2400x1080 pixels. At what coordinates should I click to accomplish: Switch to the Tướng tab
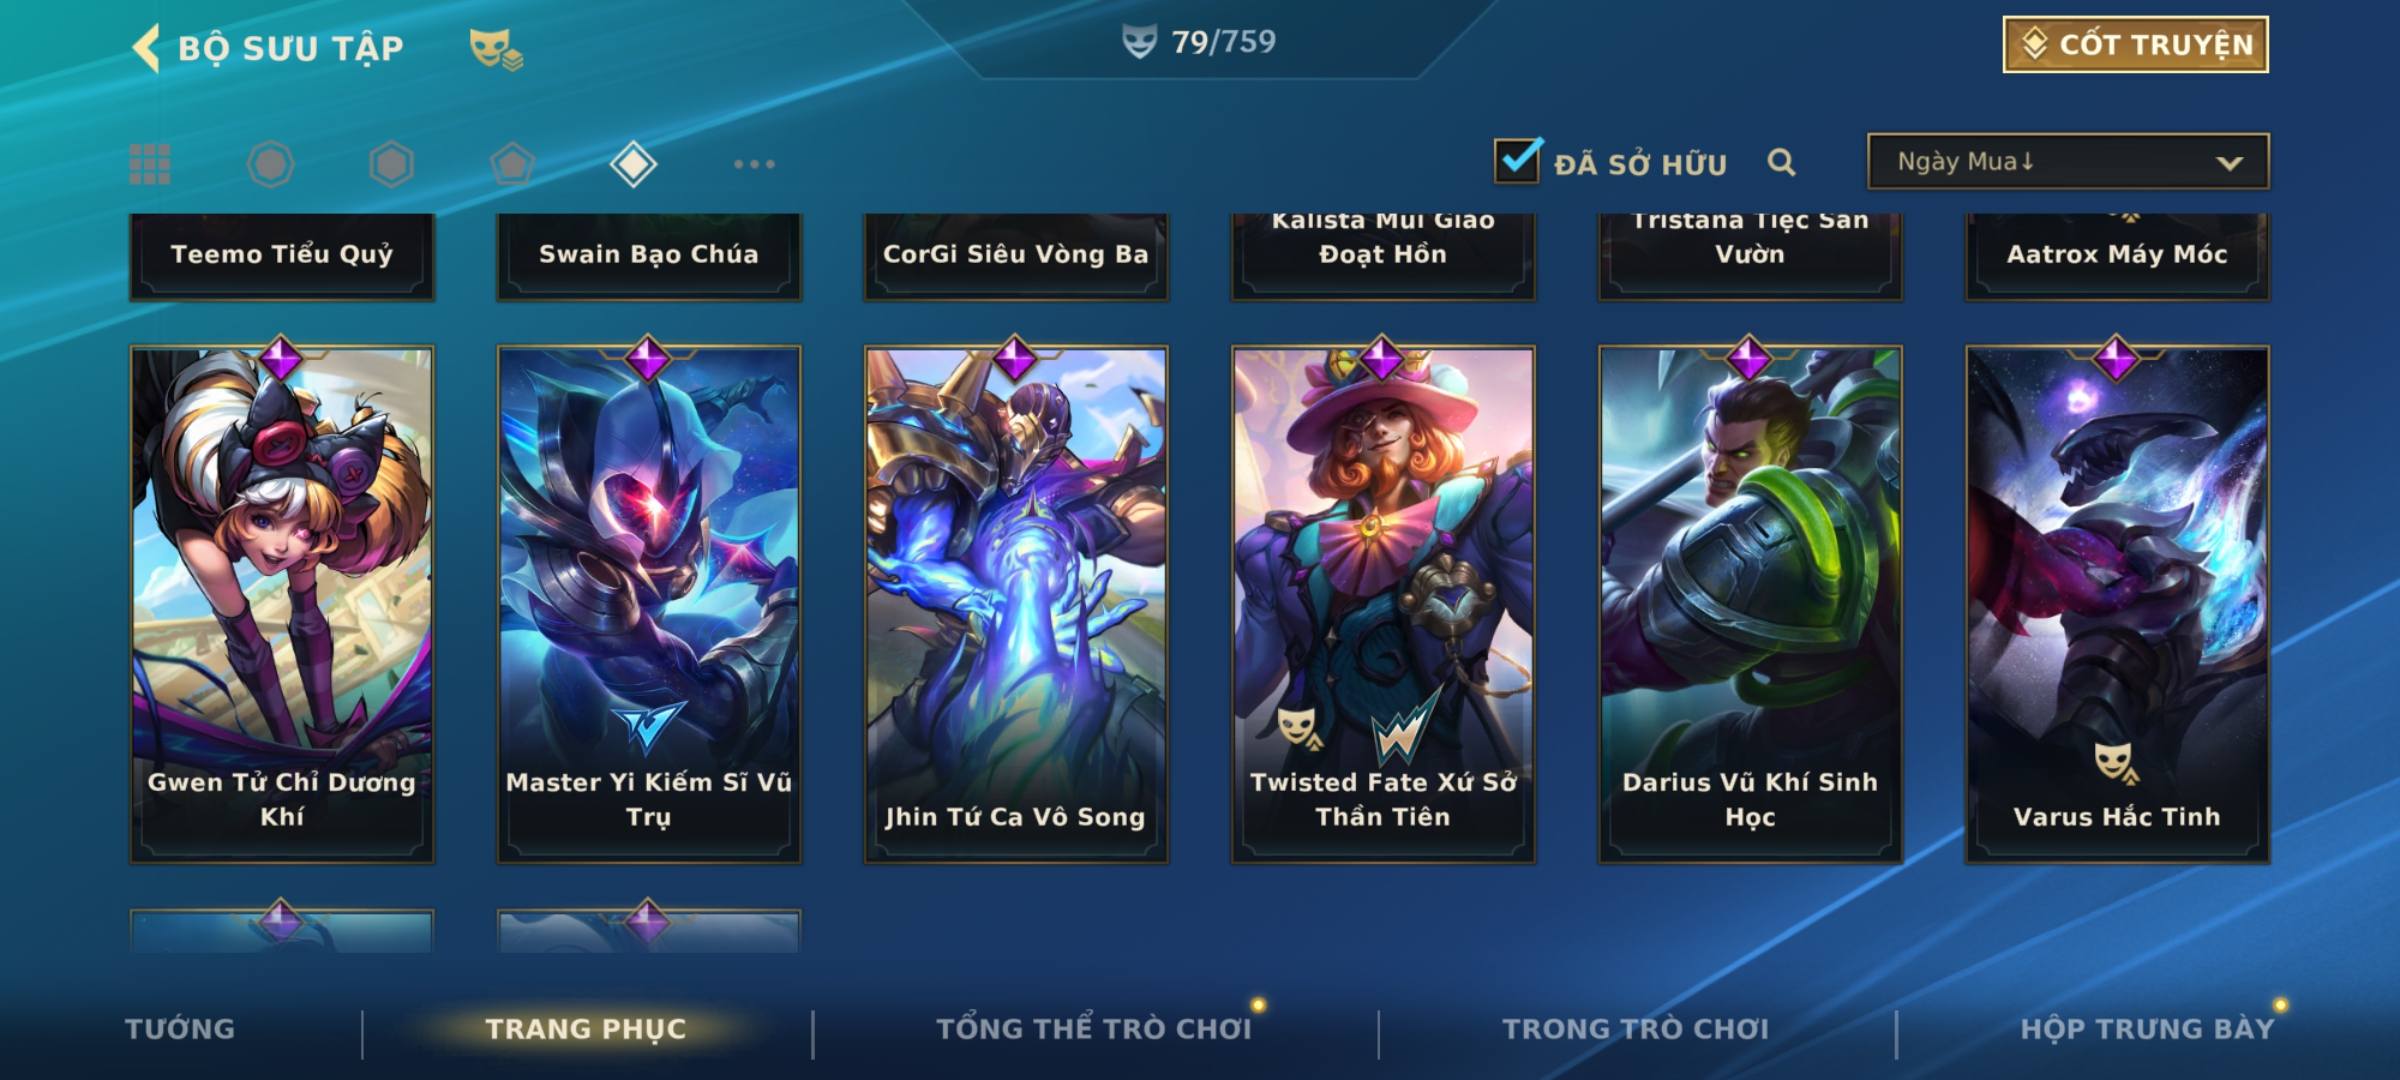coord(180,1029)
